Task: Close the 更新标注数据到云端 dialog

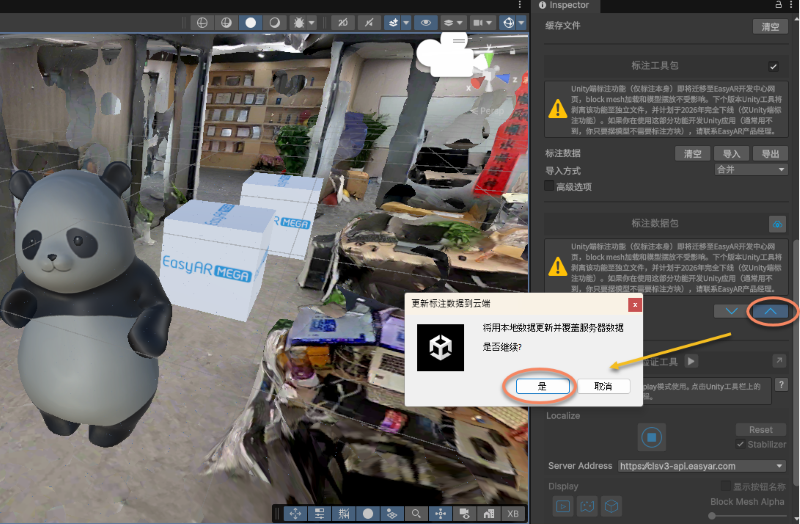Action: click(x=635, y=305)
